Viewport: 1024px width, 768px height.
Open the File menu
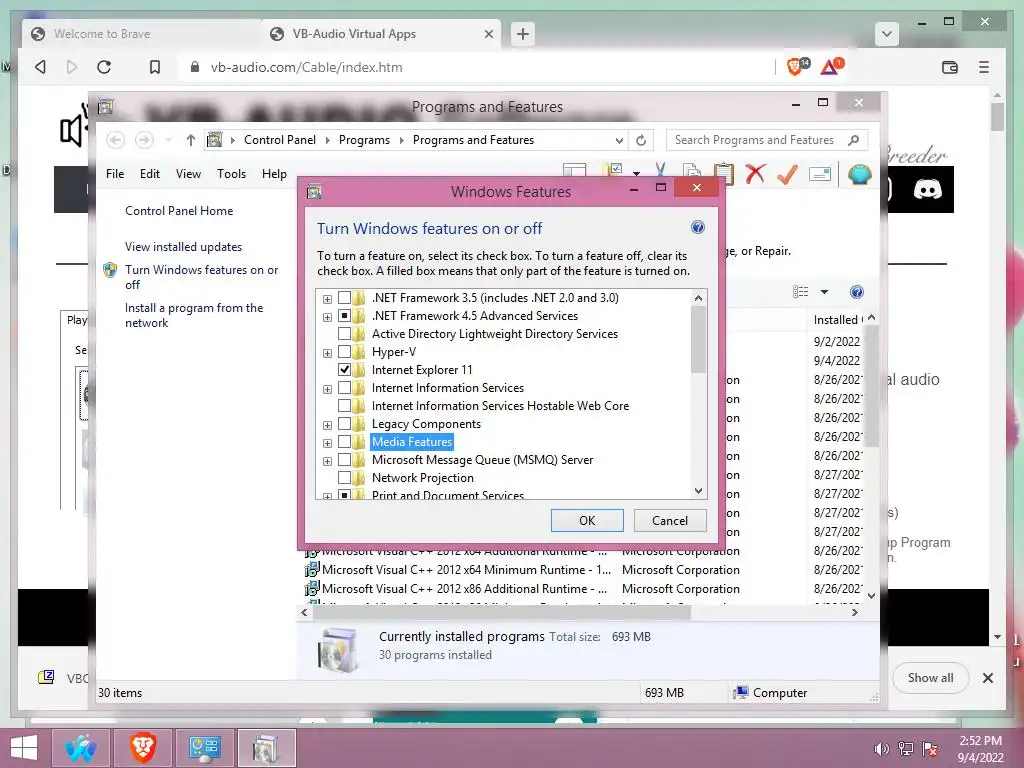(115, 174)
